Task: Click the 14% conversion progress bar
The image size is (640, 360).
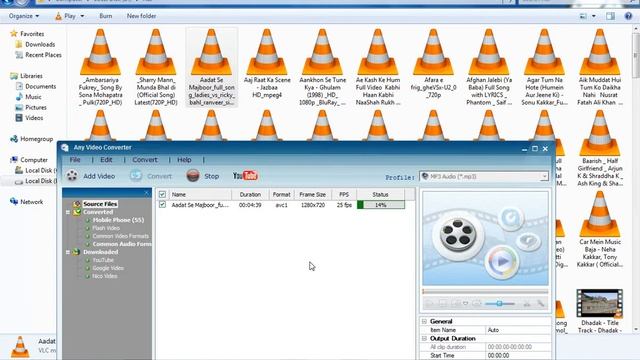Action: click(381, 205)
